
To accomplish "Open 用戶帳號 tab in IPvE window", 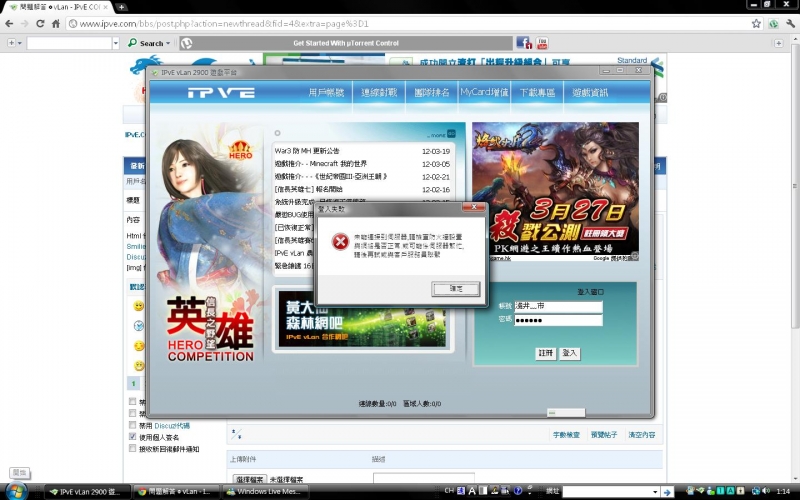I will (327, 92).
